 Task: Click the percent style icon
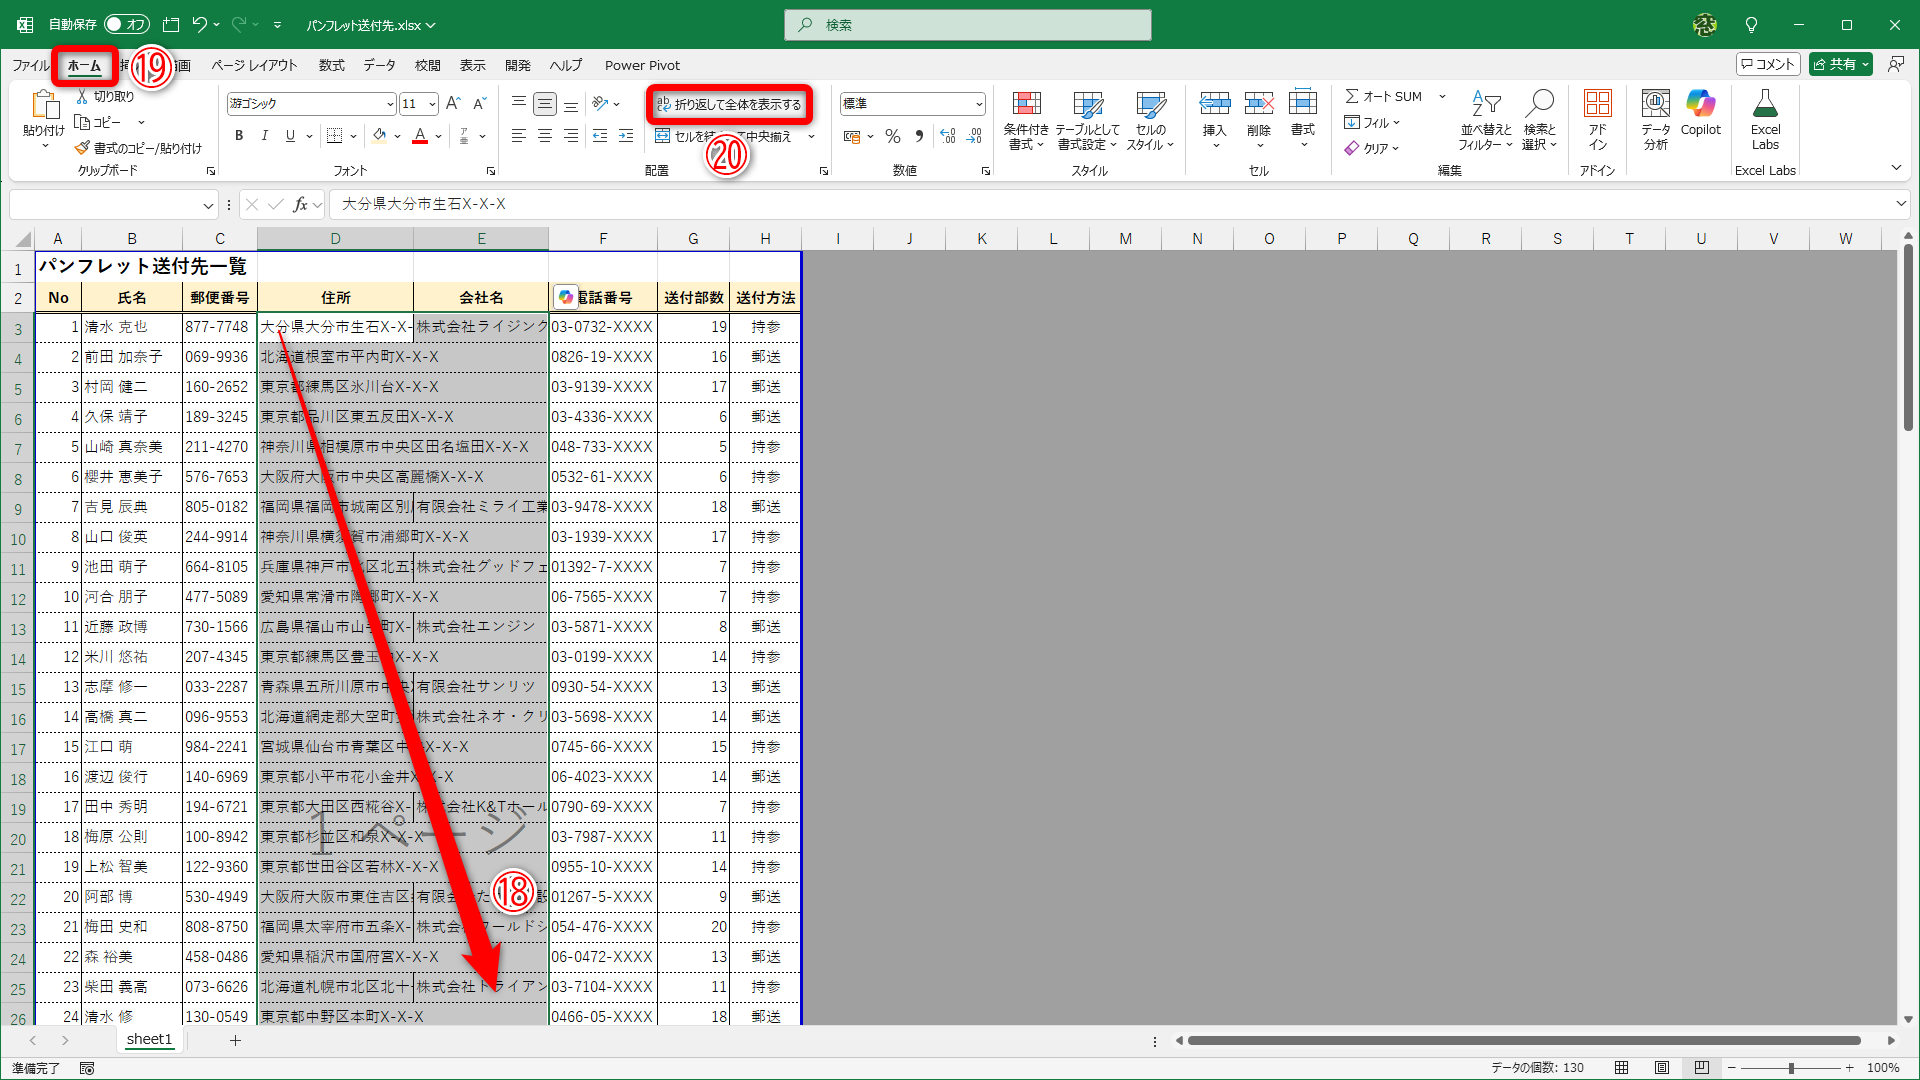pyautogui.click(x=893, y=136)
